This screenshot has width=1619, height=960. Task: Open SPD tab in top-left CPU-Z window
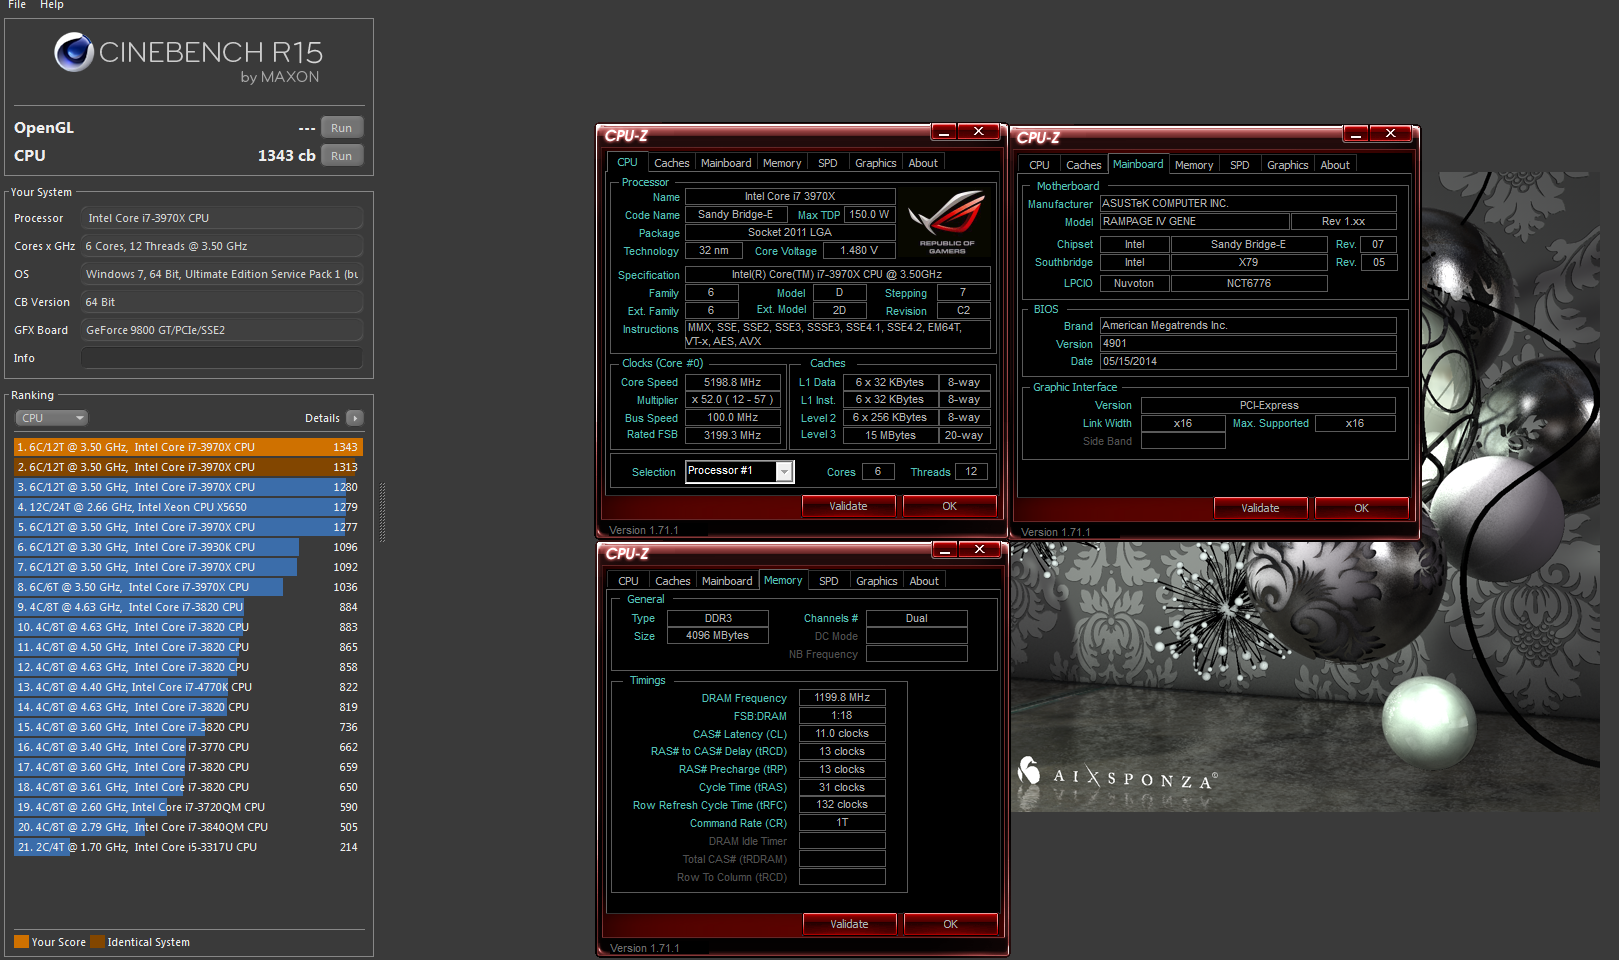click(x=828, y=163)
